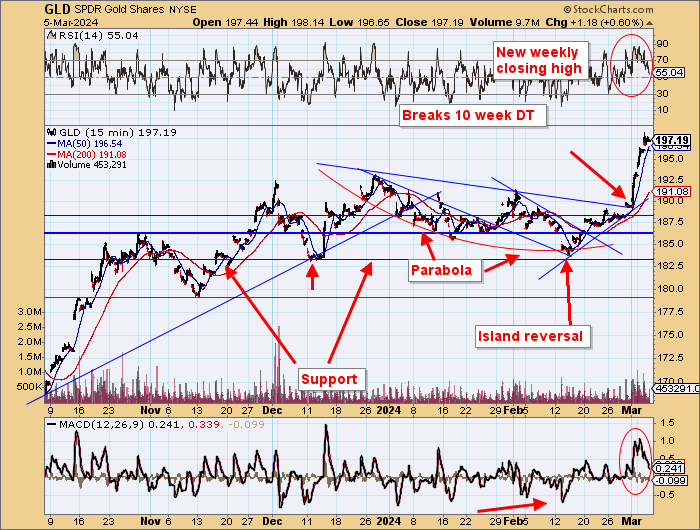Click the 175.0 price axis label
Image resolution: width=700 pixels, height=530 pixels.
pos(672,334)
